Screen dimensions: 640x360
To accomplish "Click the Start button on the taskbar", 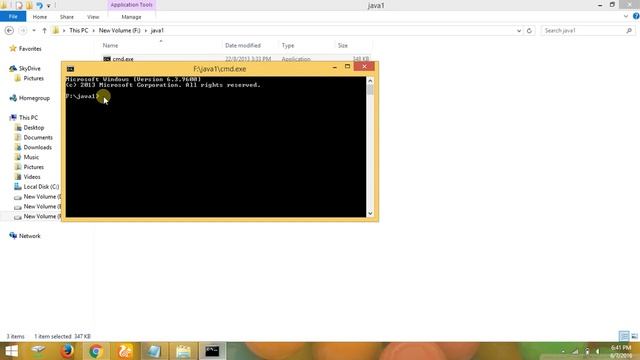I will click(11, 351).
